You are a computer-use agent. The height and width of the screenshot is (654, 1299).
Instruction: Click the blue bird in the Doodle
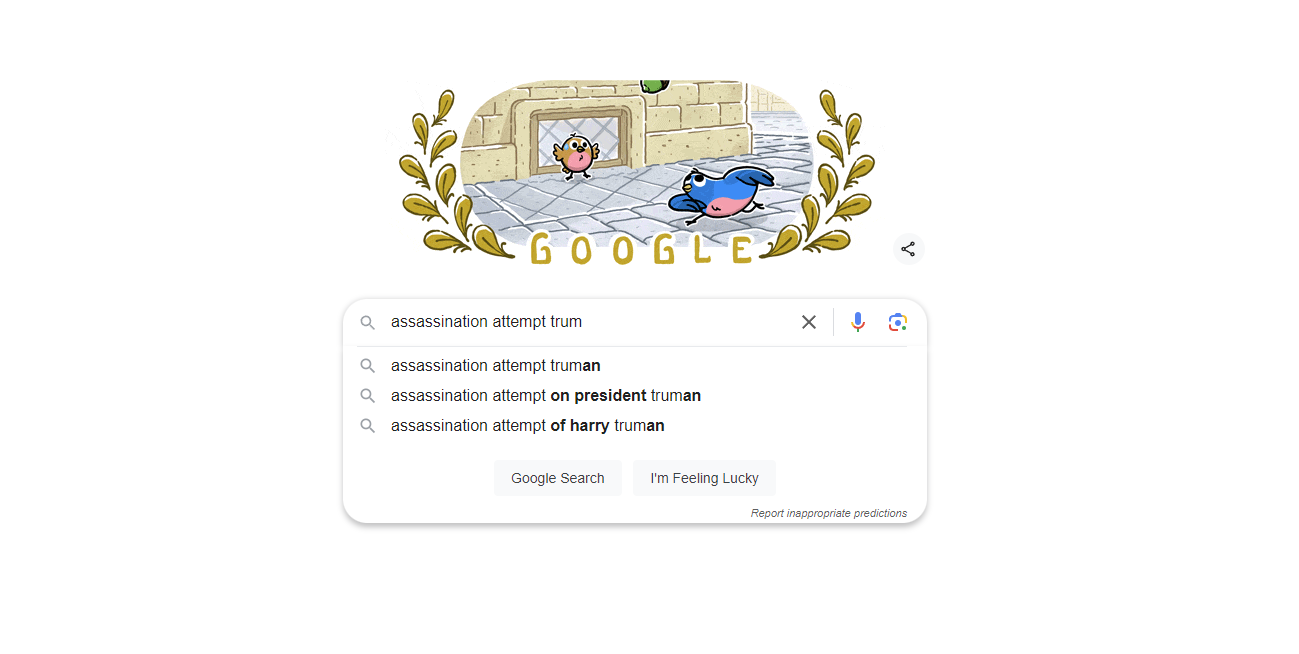[x=721, y=194]
